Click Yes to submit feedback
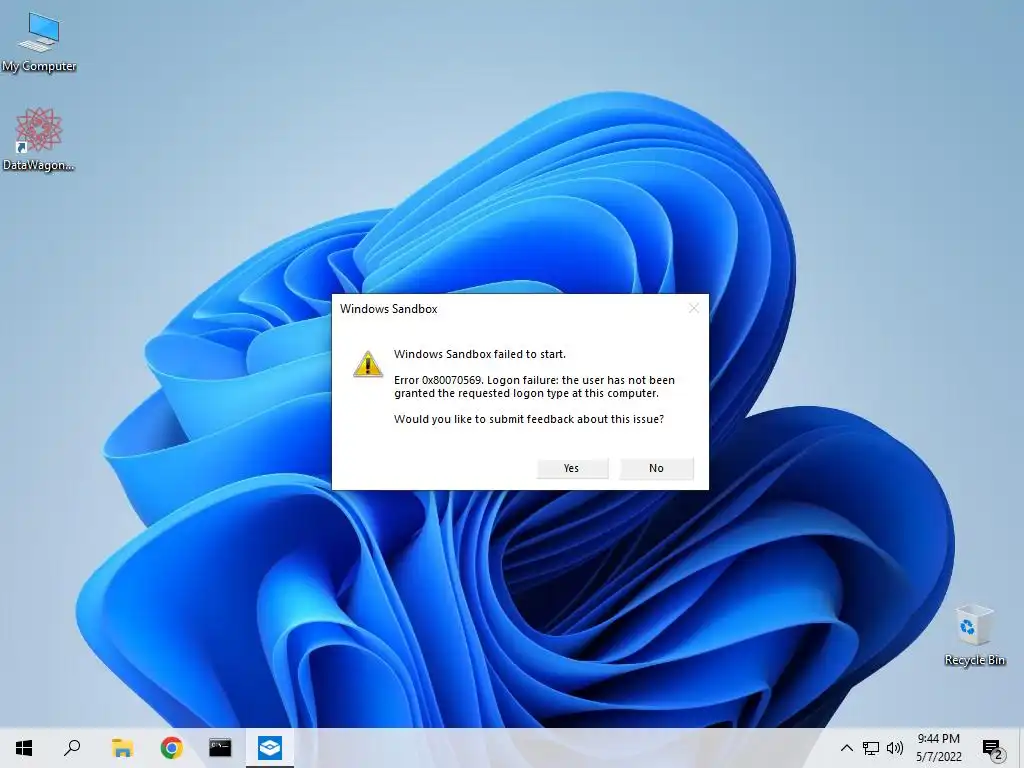This screenshot has height=768, width=1024. pyautogui.click(x=572, y=468)
